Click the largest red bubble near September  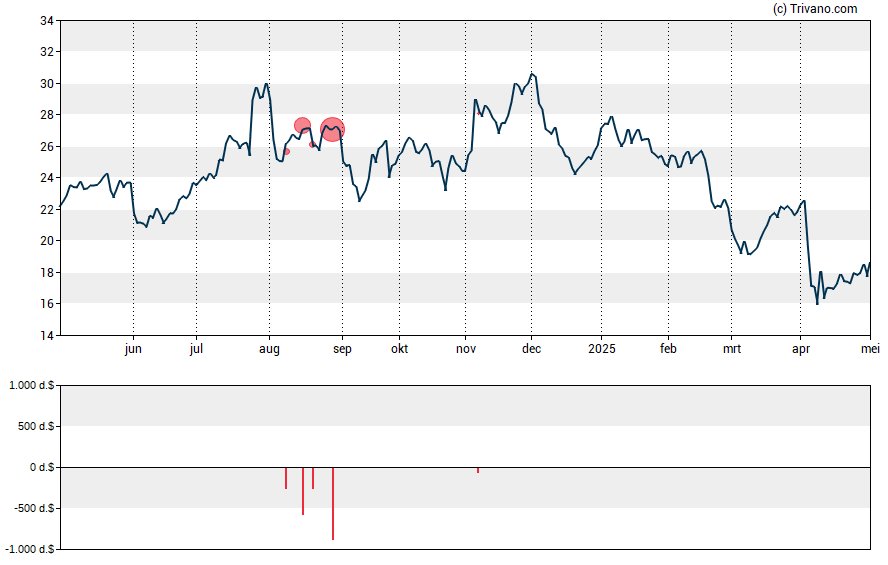[332, 130]
